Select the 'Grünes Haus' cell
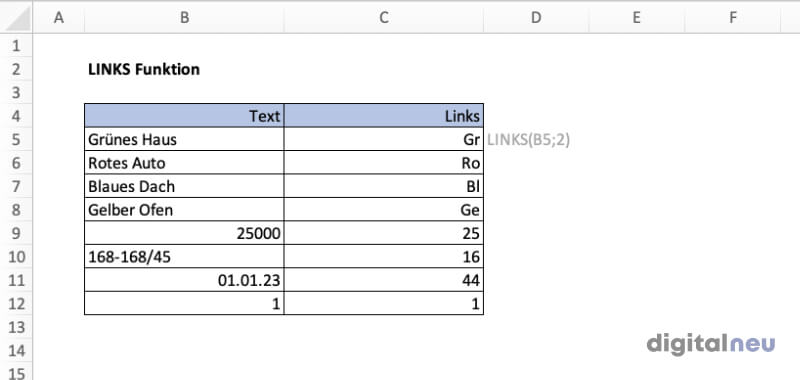The height and width of the screenshot is (380, 800). [184, 139]
